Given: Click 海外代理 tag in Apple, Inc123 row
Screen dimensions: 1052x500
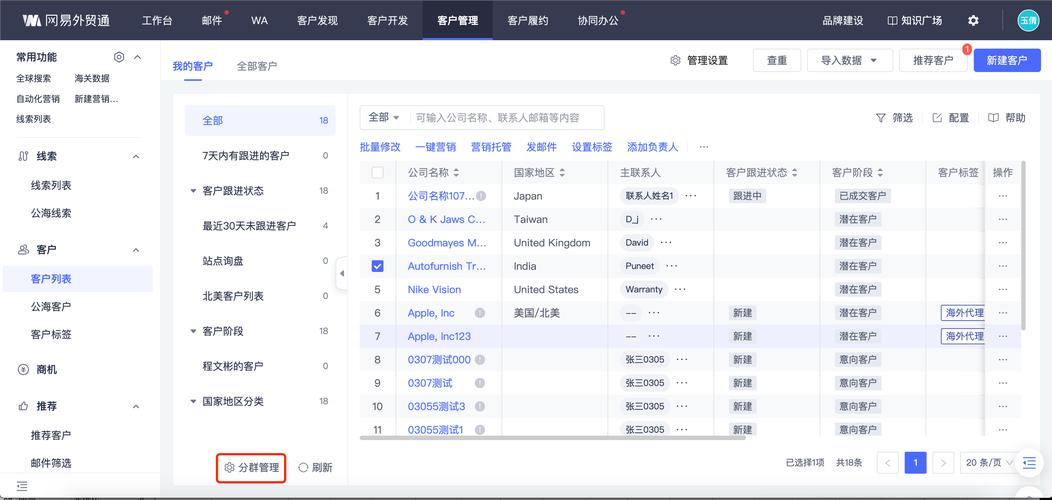Looking at the screenshot, I should (x=963, y=336).
